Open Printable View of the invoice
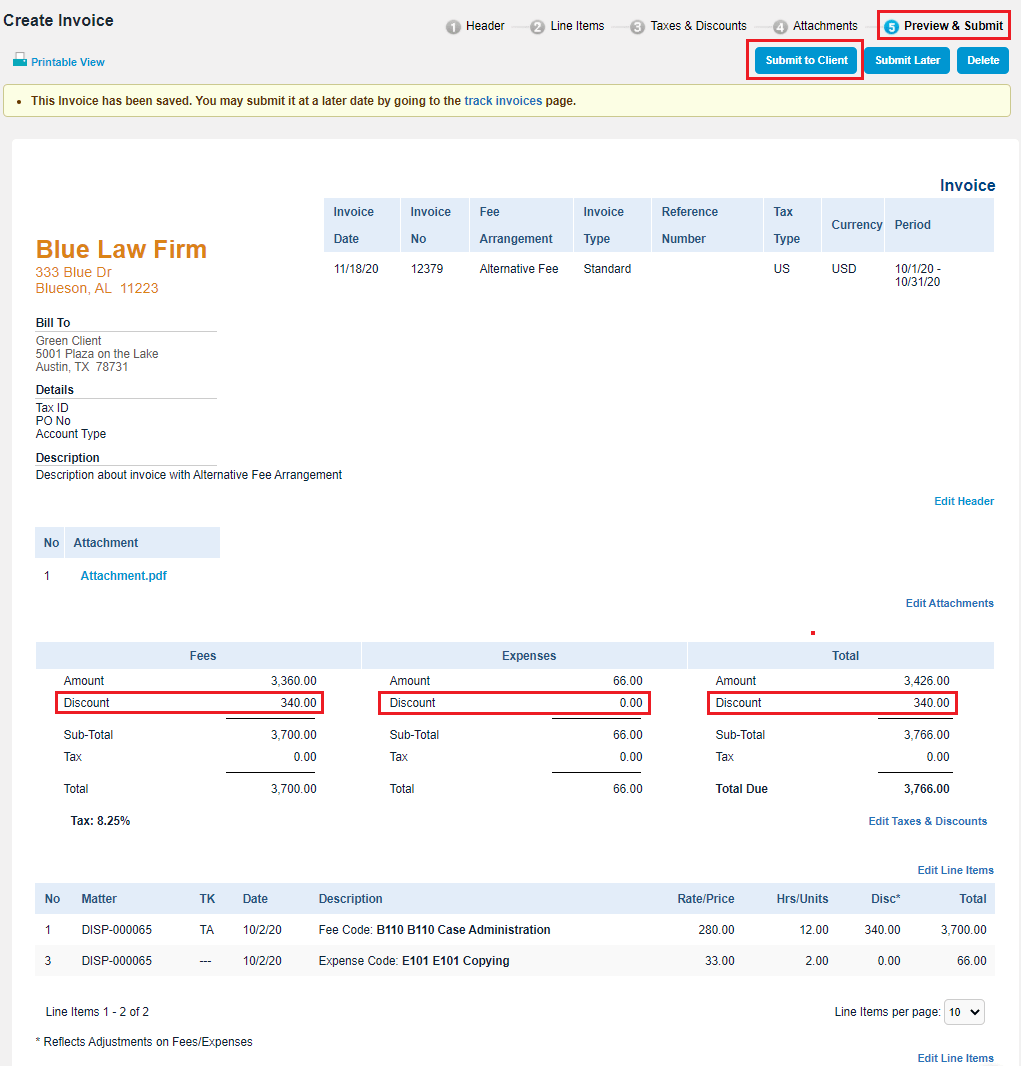 [x=67, y=61]
